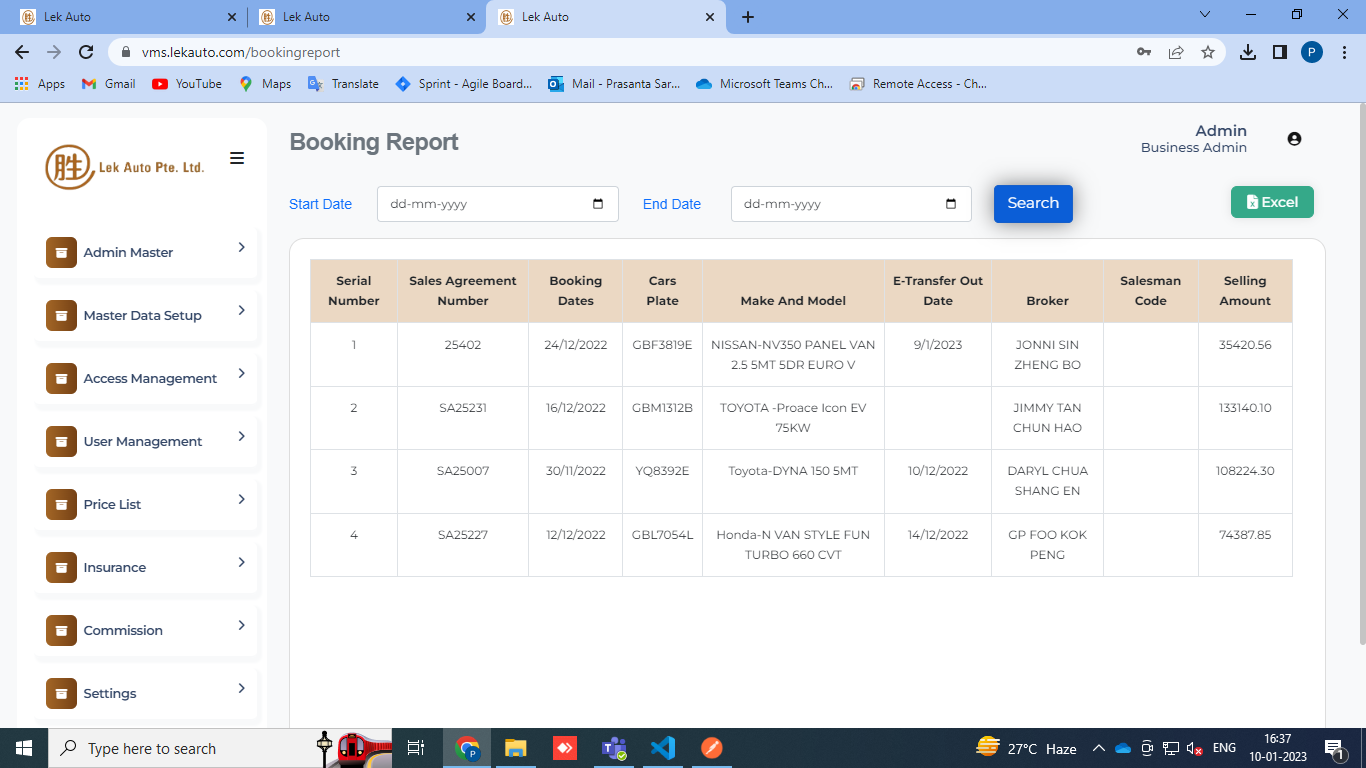Click inside the Start Date input field
This screenshot has width=1366, height=768.
point(485,204)
